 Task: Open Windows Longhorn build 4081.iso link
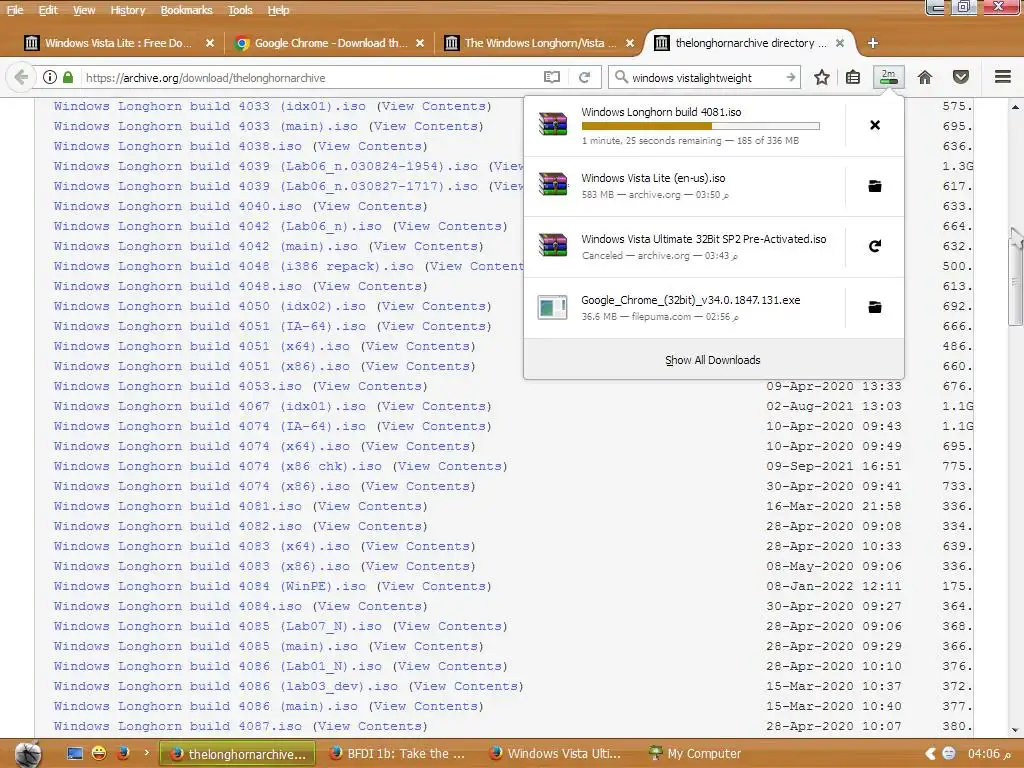(178, 506)
